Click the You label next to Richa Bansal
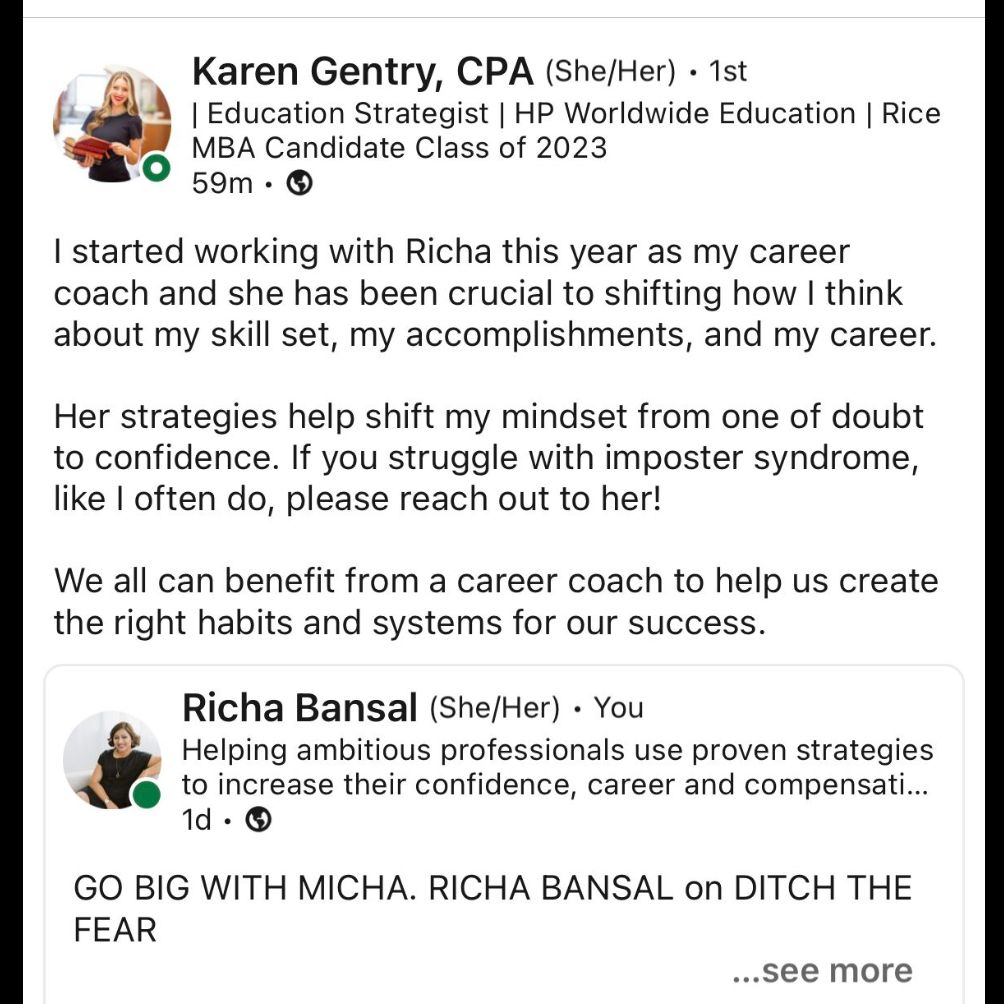 618,708
